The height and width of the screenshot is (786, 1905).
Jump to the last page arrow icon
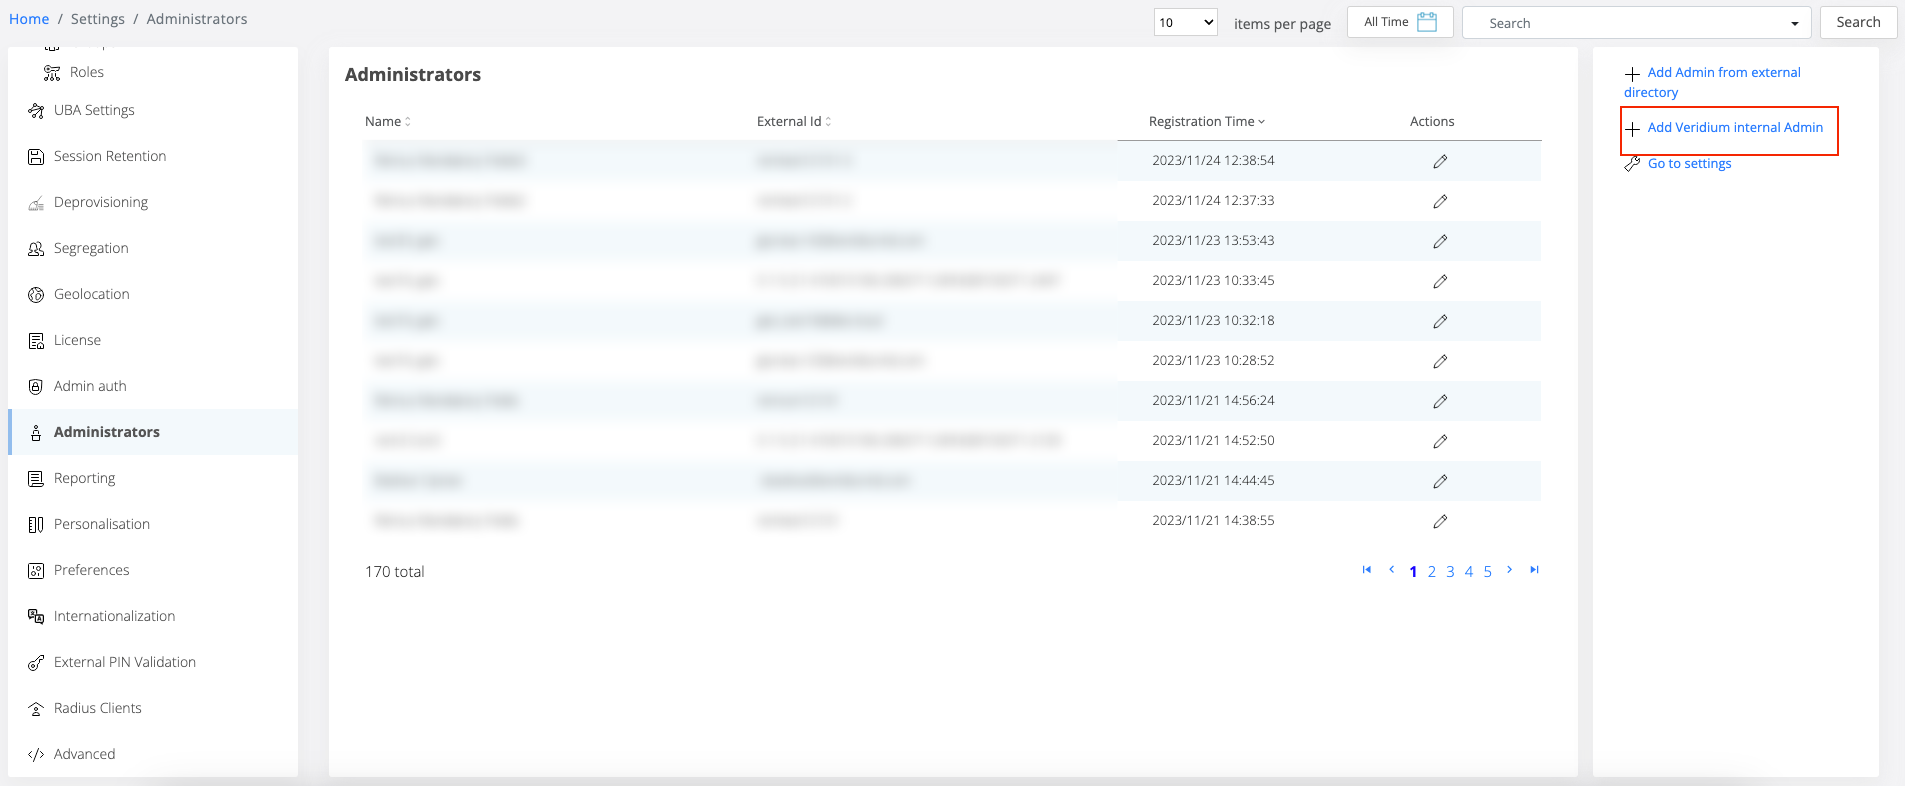[x=1534, y=570]
